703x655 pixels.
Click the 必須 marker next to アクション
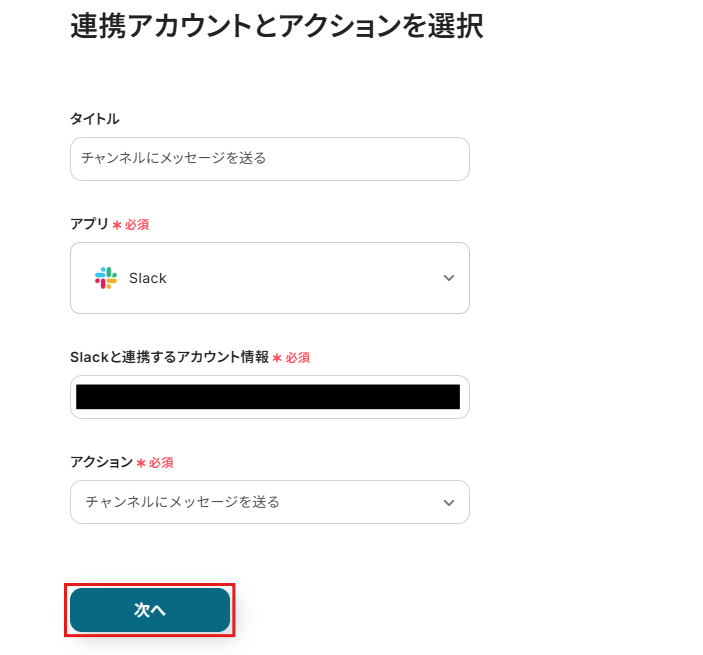[x=161, y=463]
